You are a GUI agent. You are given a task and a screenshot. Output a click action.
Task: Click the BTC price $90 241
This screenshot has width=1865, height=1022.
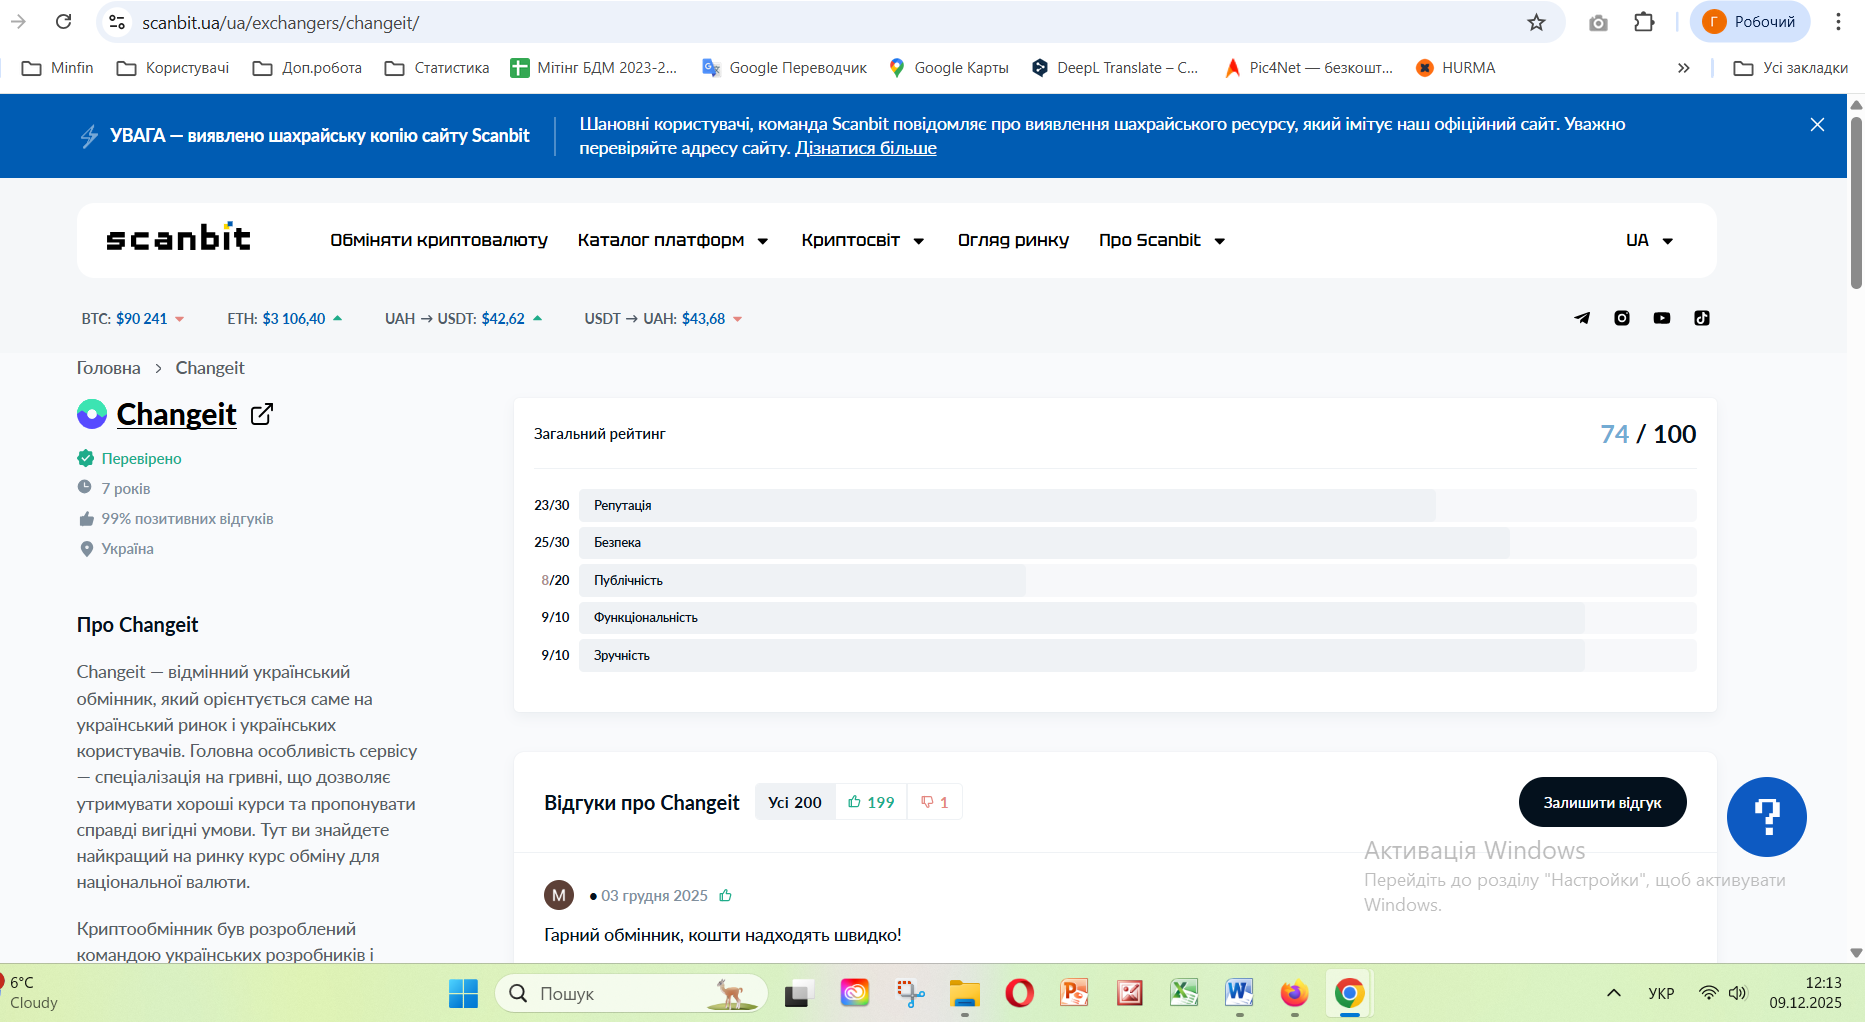(x=142, y=318)
